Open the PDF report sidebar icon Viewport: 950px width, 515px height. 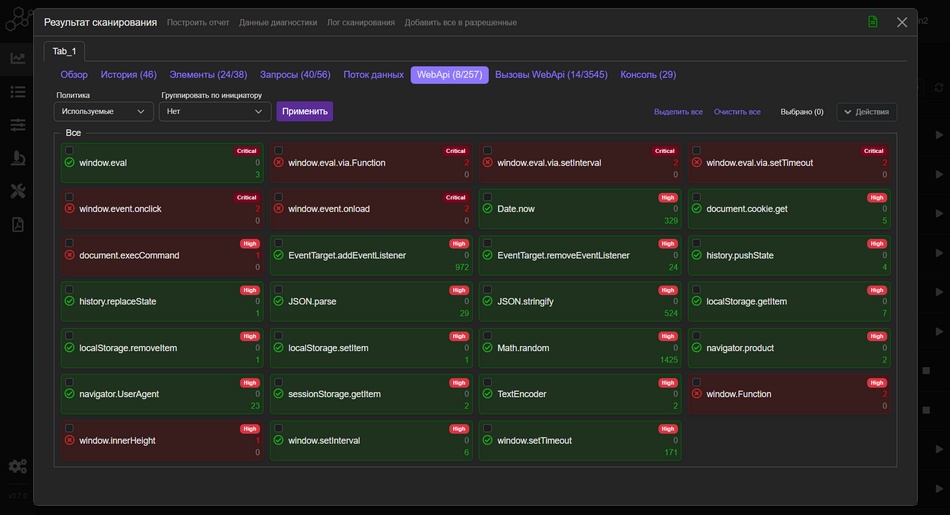[18, 224]
